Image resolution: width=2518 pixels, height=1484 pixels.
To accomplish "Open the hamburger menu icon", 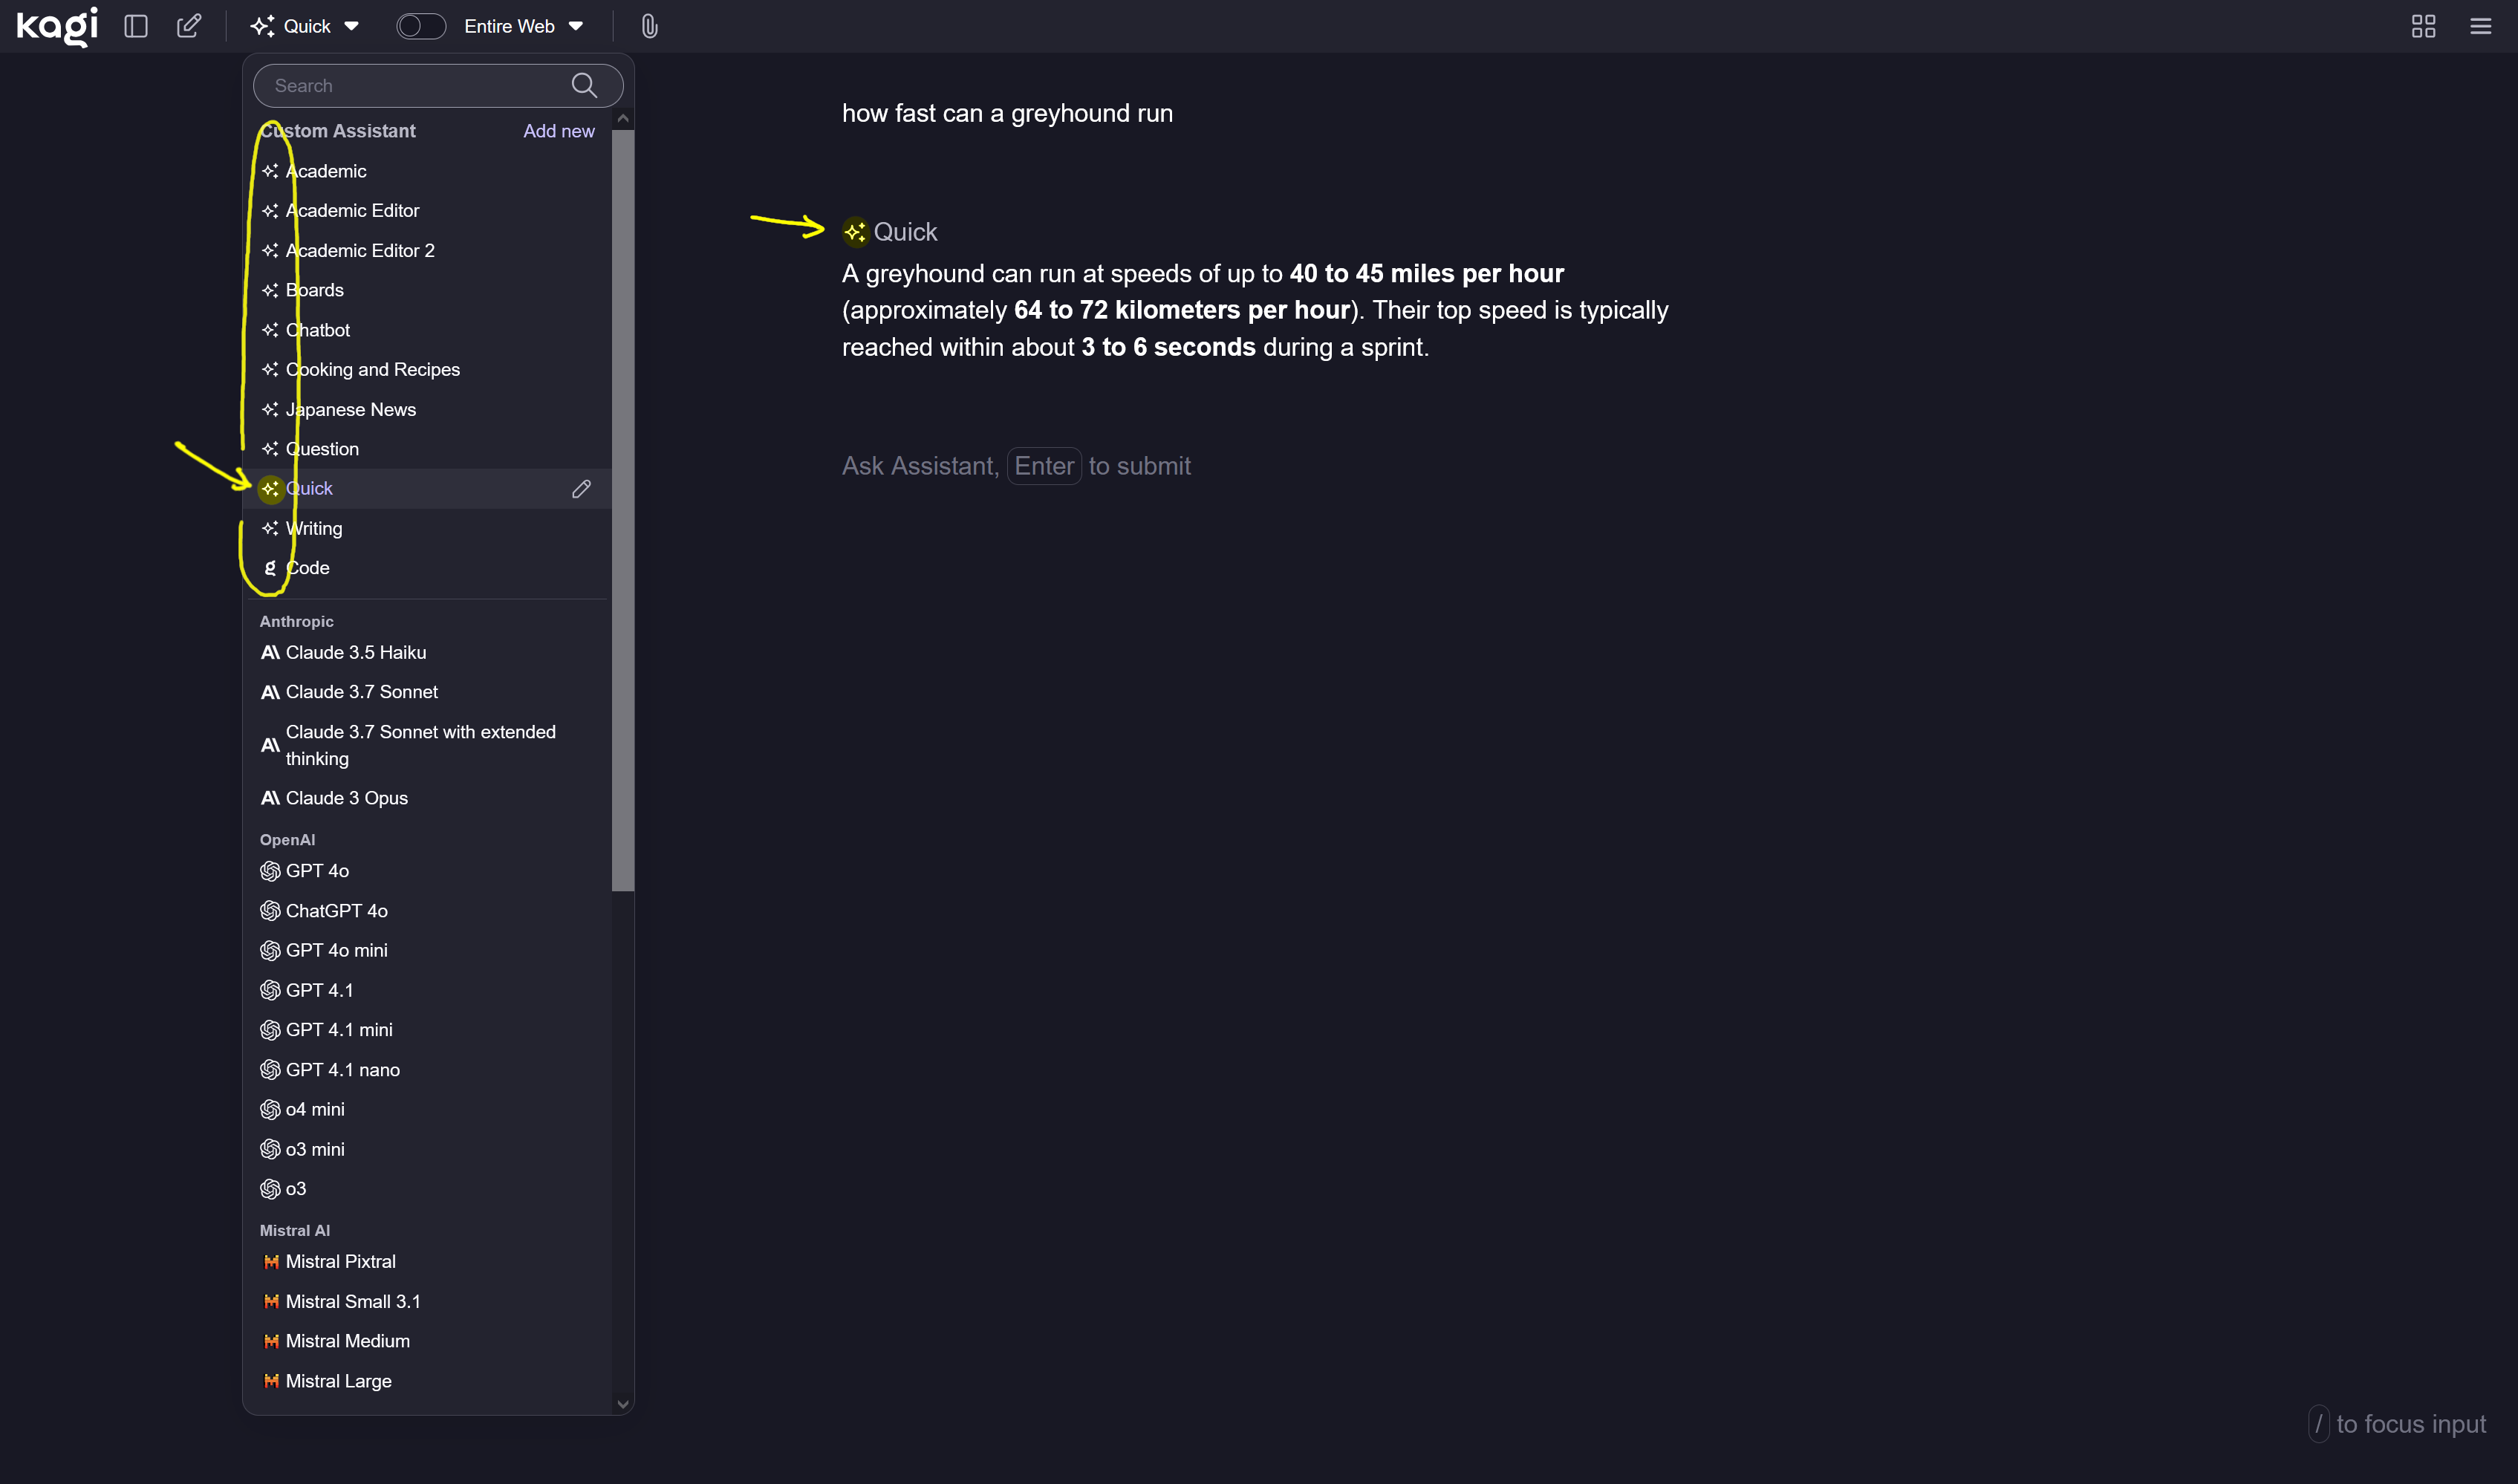I will [x=2480, y=26].
